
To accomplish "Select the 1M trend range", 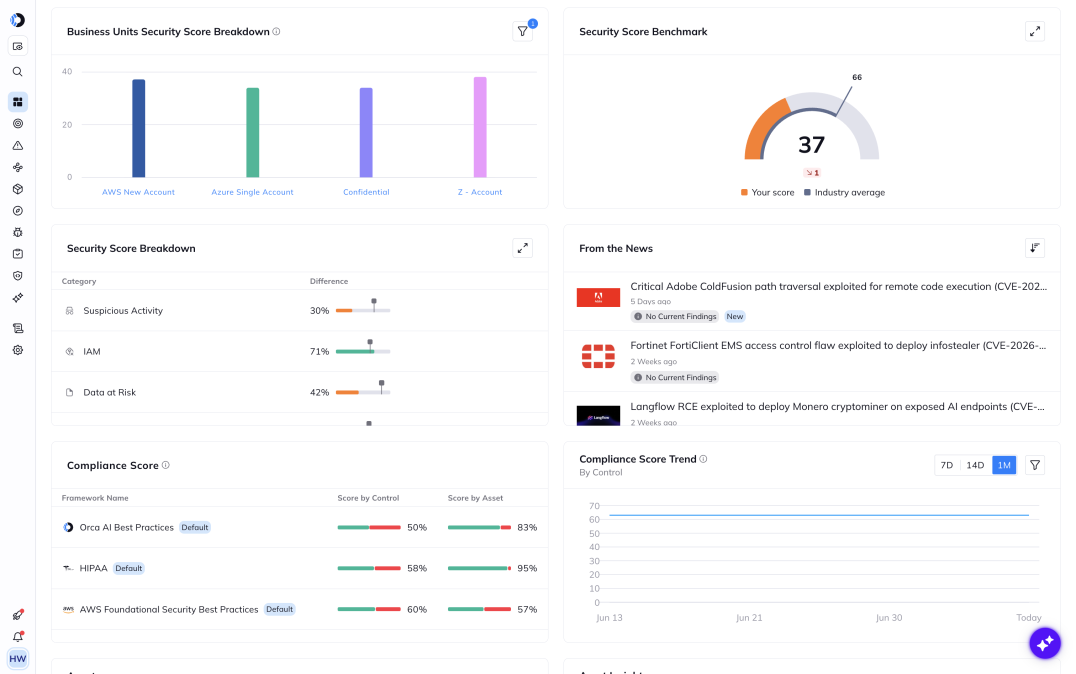I will (1004, 465).
